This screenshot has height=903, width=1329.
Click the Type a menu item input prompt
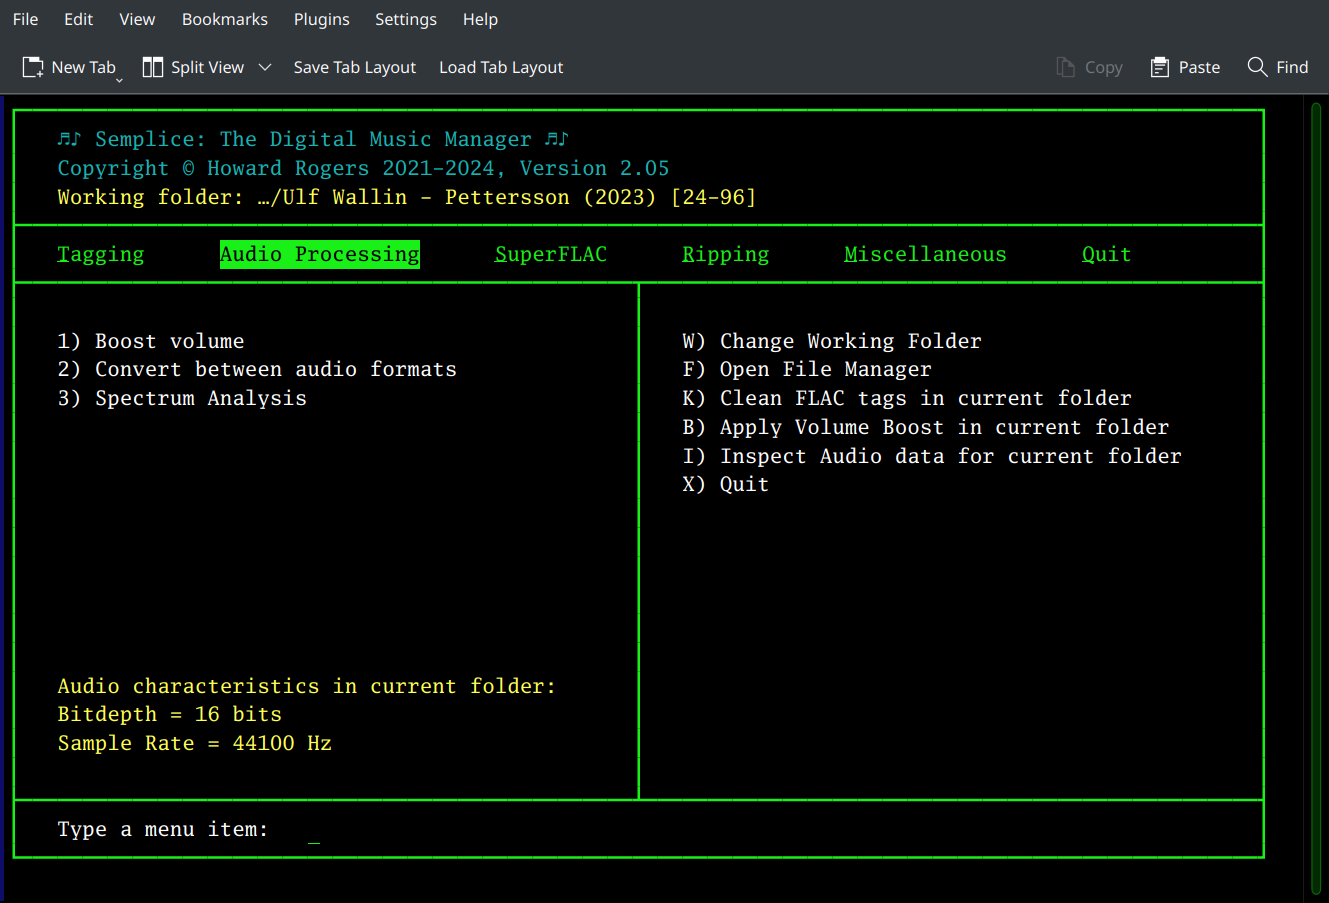313,829
